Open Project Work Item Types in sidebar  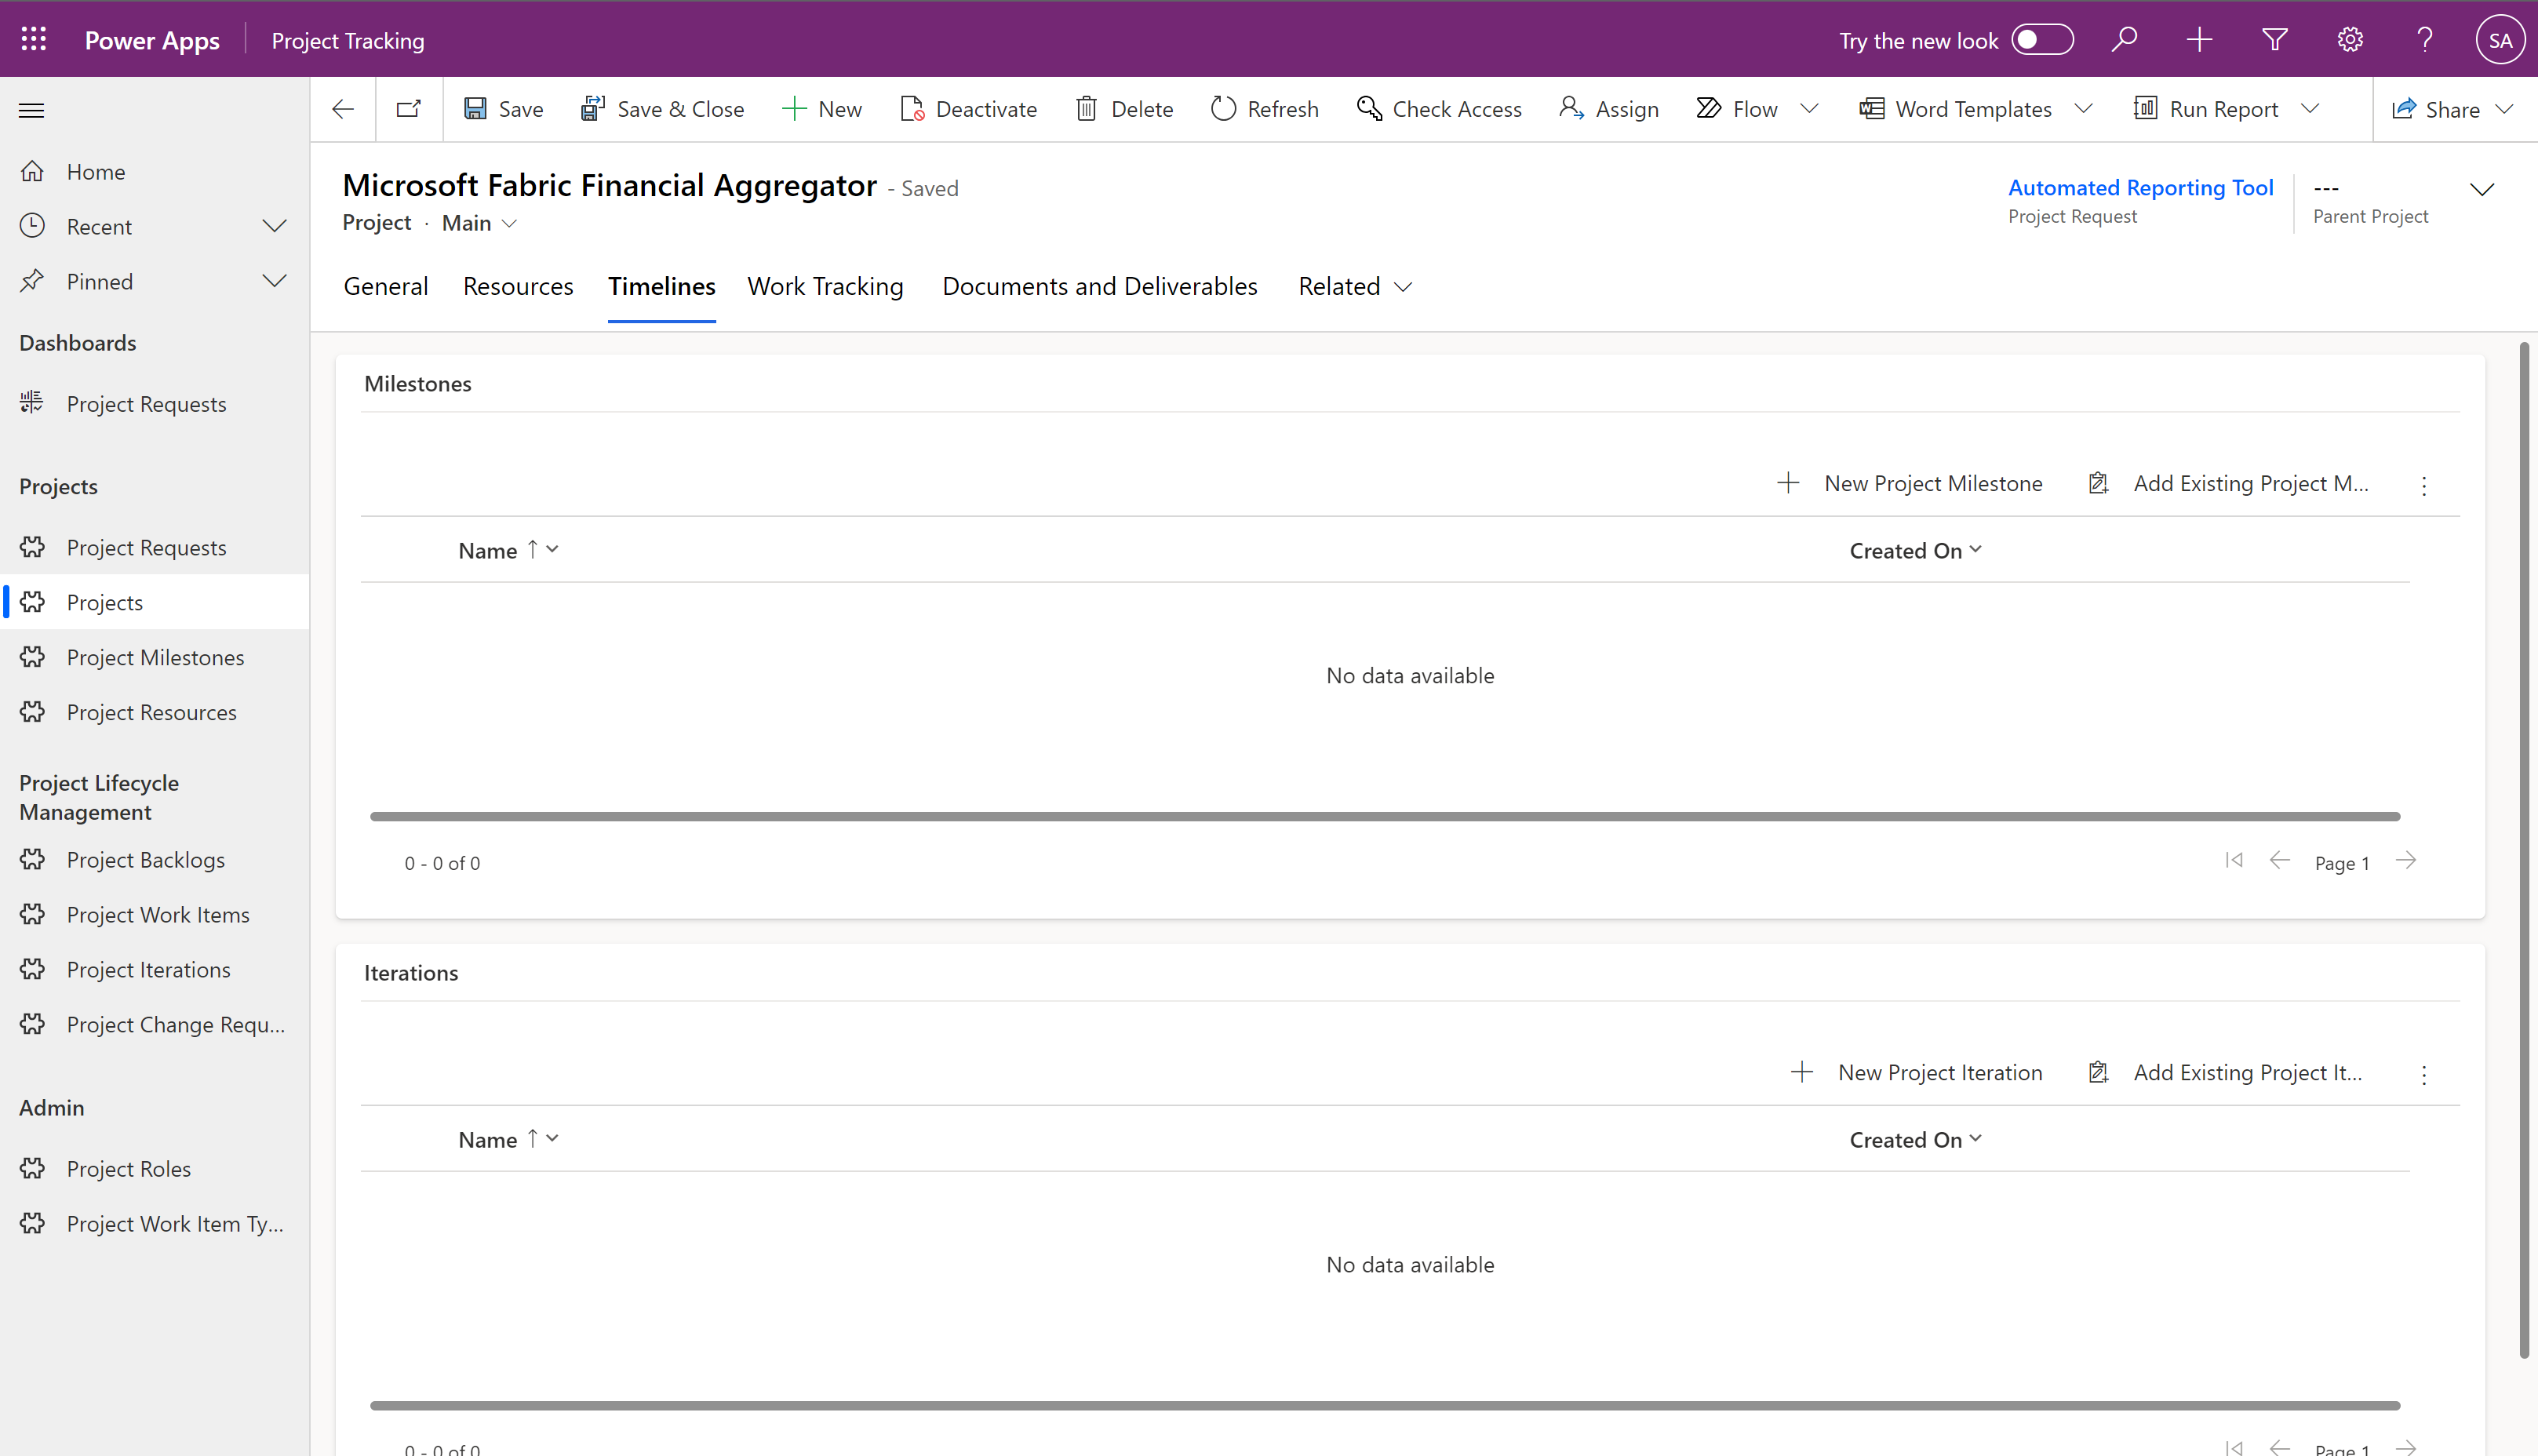[x=155, y=1224]
